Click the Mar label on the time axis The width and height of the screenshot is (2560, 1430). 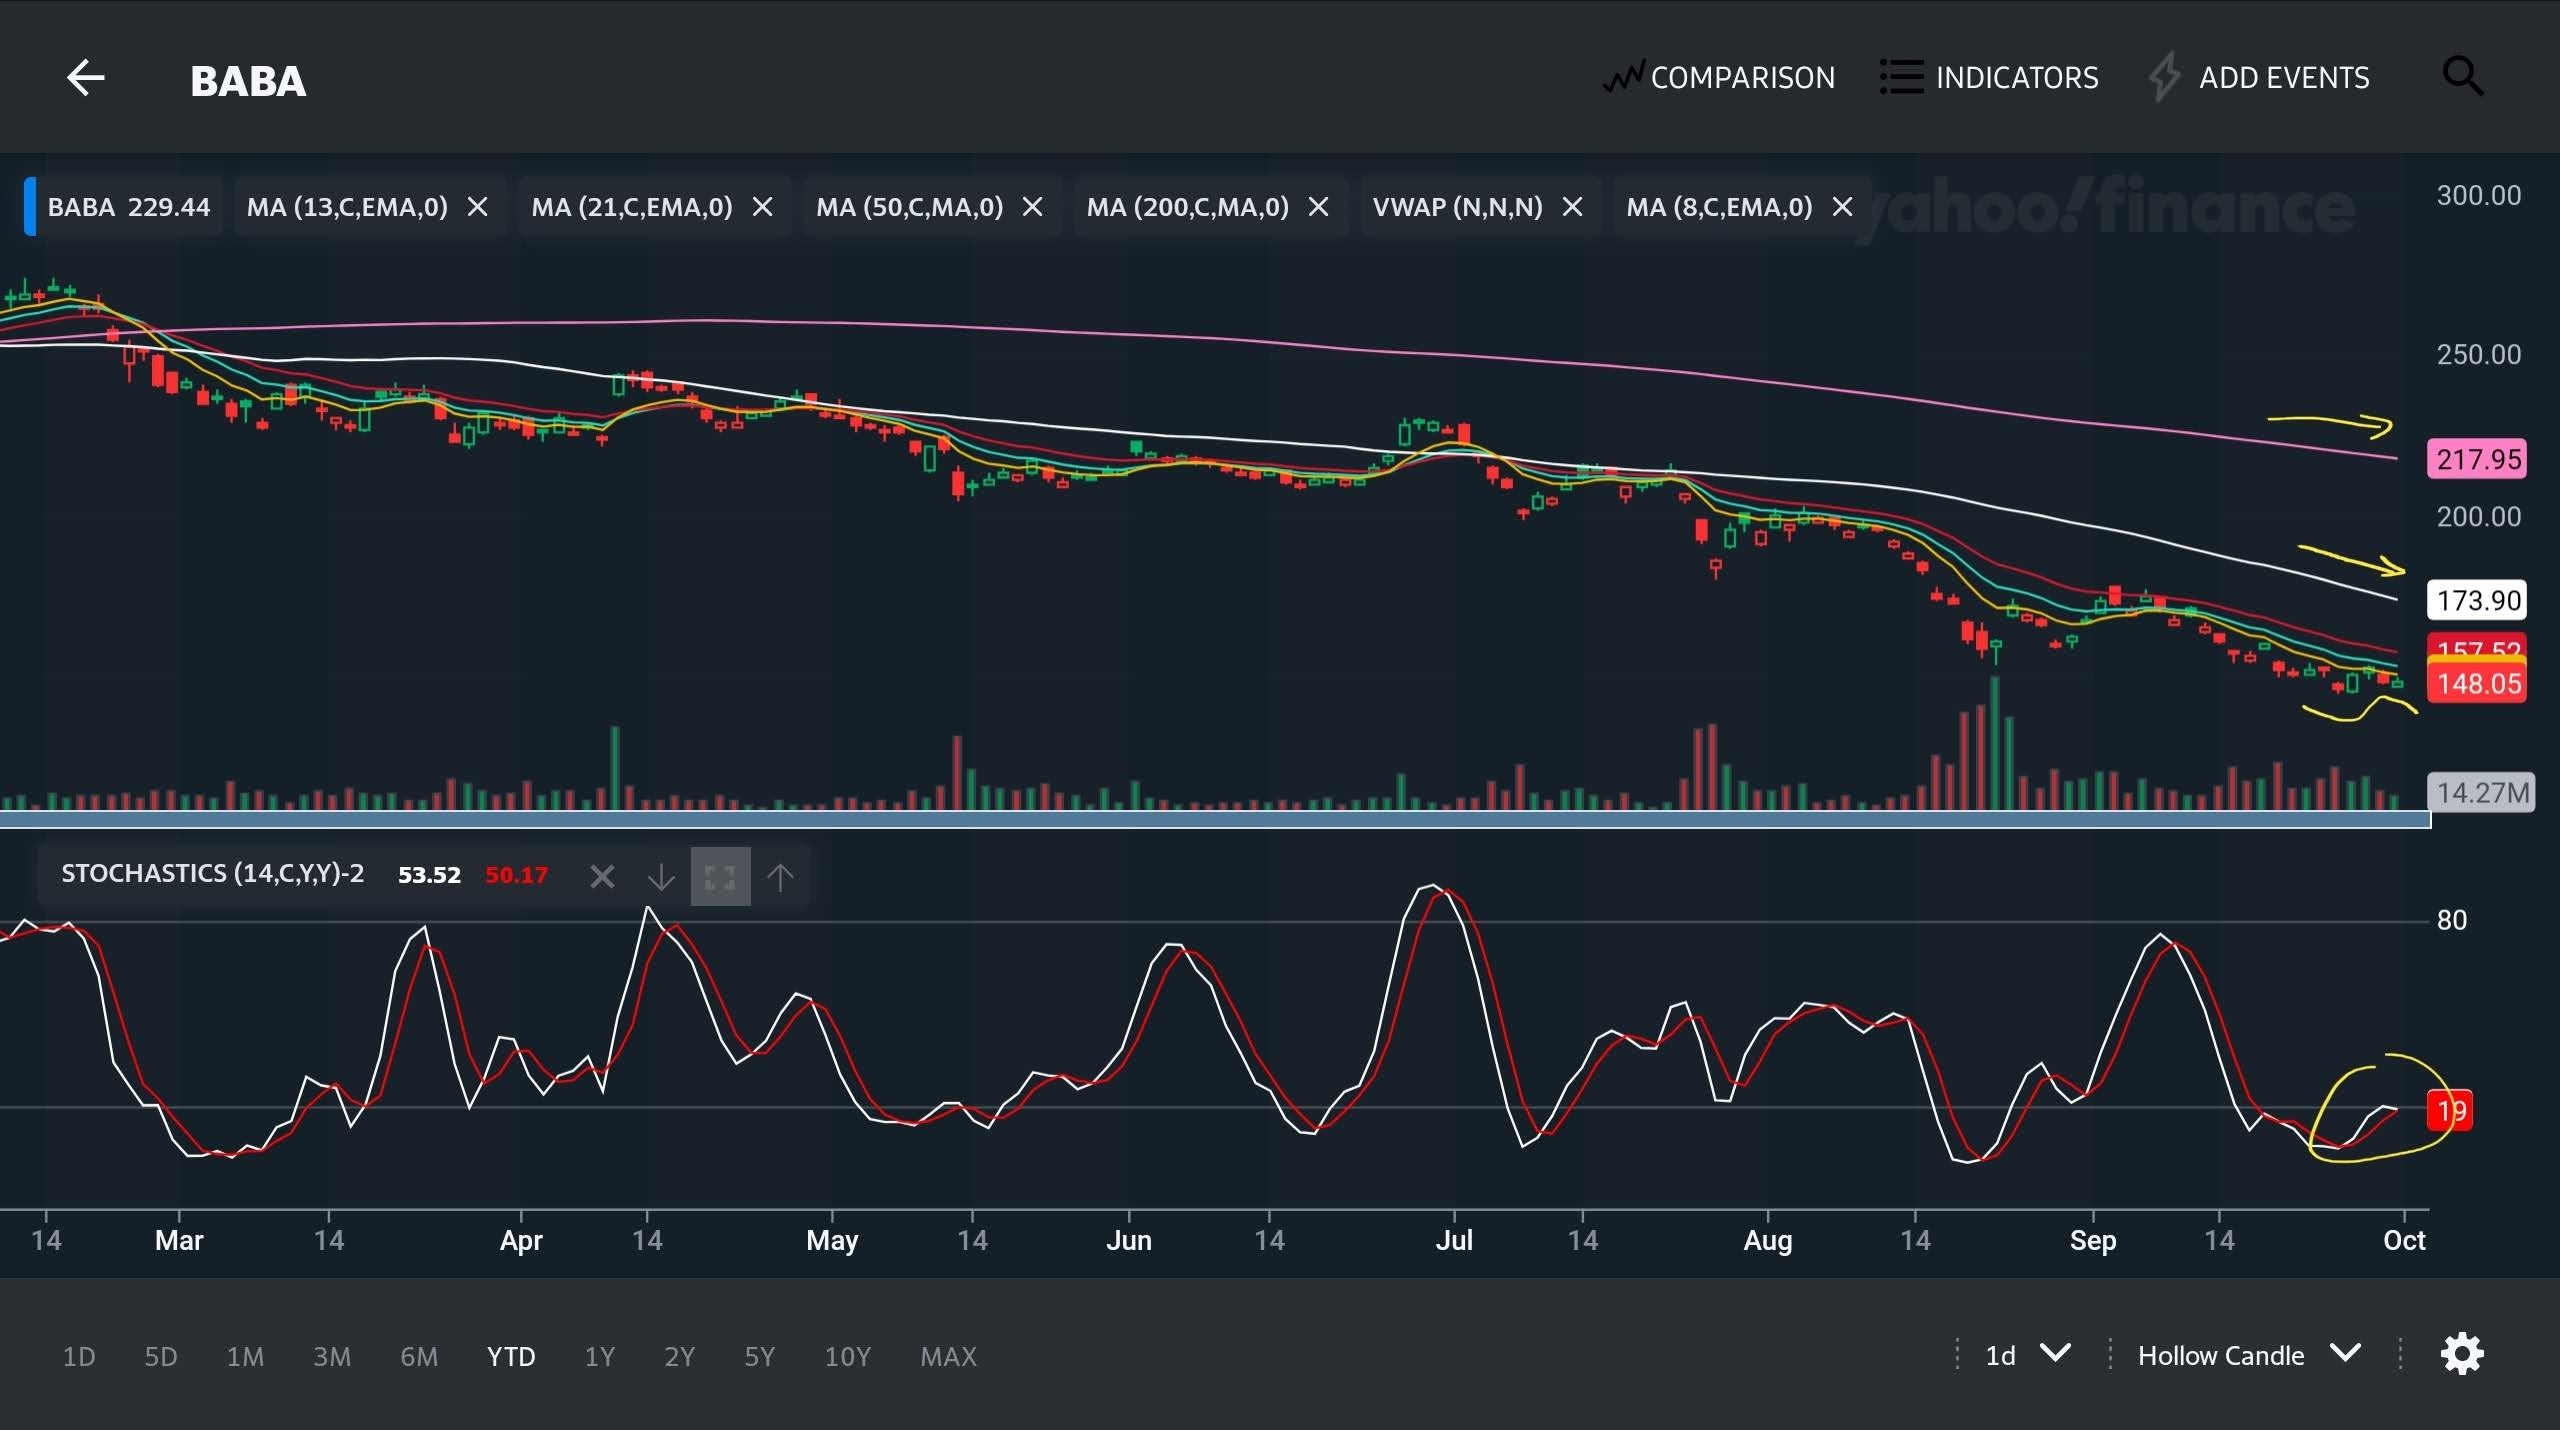pyautogui.click(x=179, y=1241)
